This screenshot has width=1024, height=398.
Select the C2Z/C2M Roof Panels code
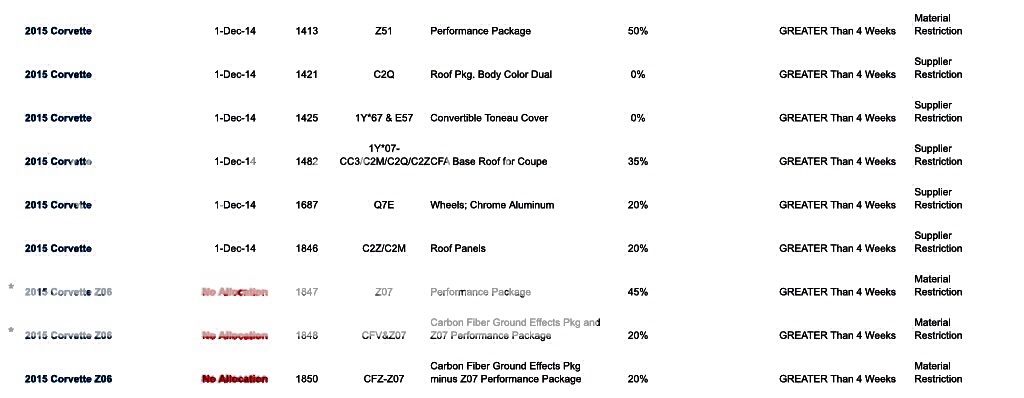(383, 248)
